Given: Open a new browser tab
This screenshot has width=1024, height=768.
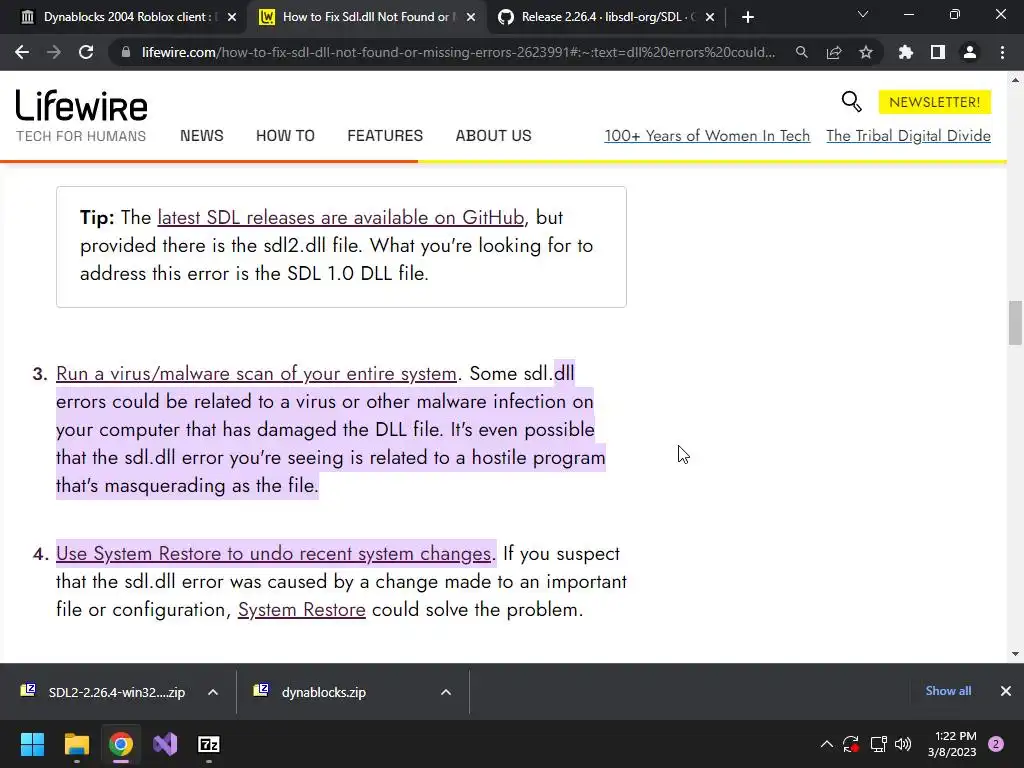Looking at the screenshot, I should tap(748, 17).
